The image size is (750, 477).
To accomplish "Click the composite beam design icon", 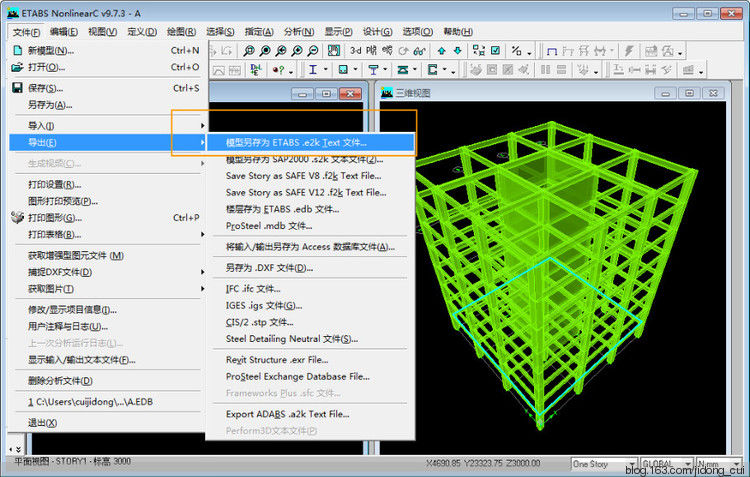I will (373, 70).
